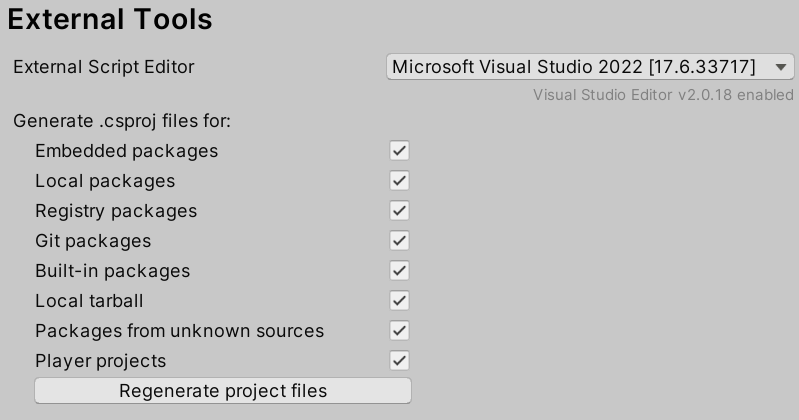Click the External Tools heading
The image size is (799, 420).
[110, 19]
